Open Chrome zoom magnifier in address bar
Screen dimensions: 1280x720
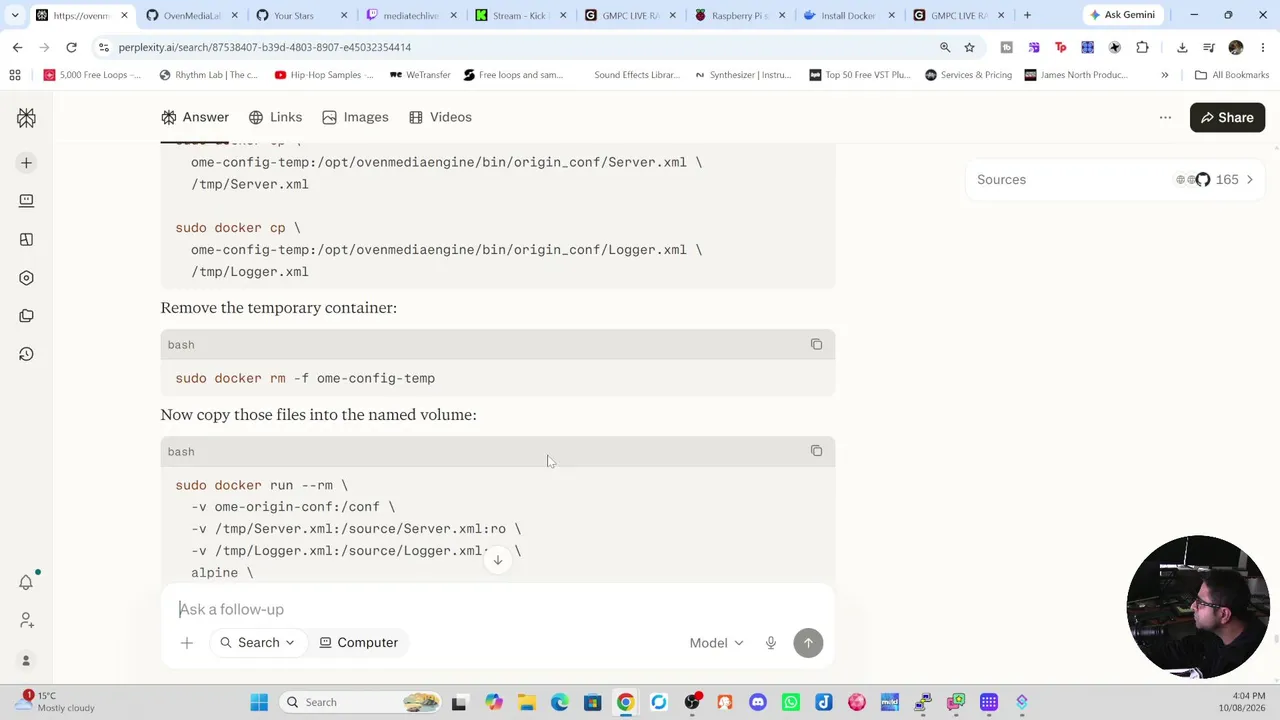click(x=945, y=47)
